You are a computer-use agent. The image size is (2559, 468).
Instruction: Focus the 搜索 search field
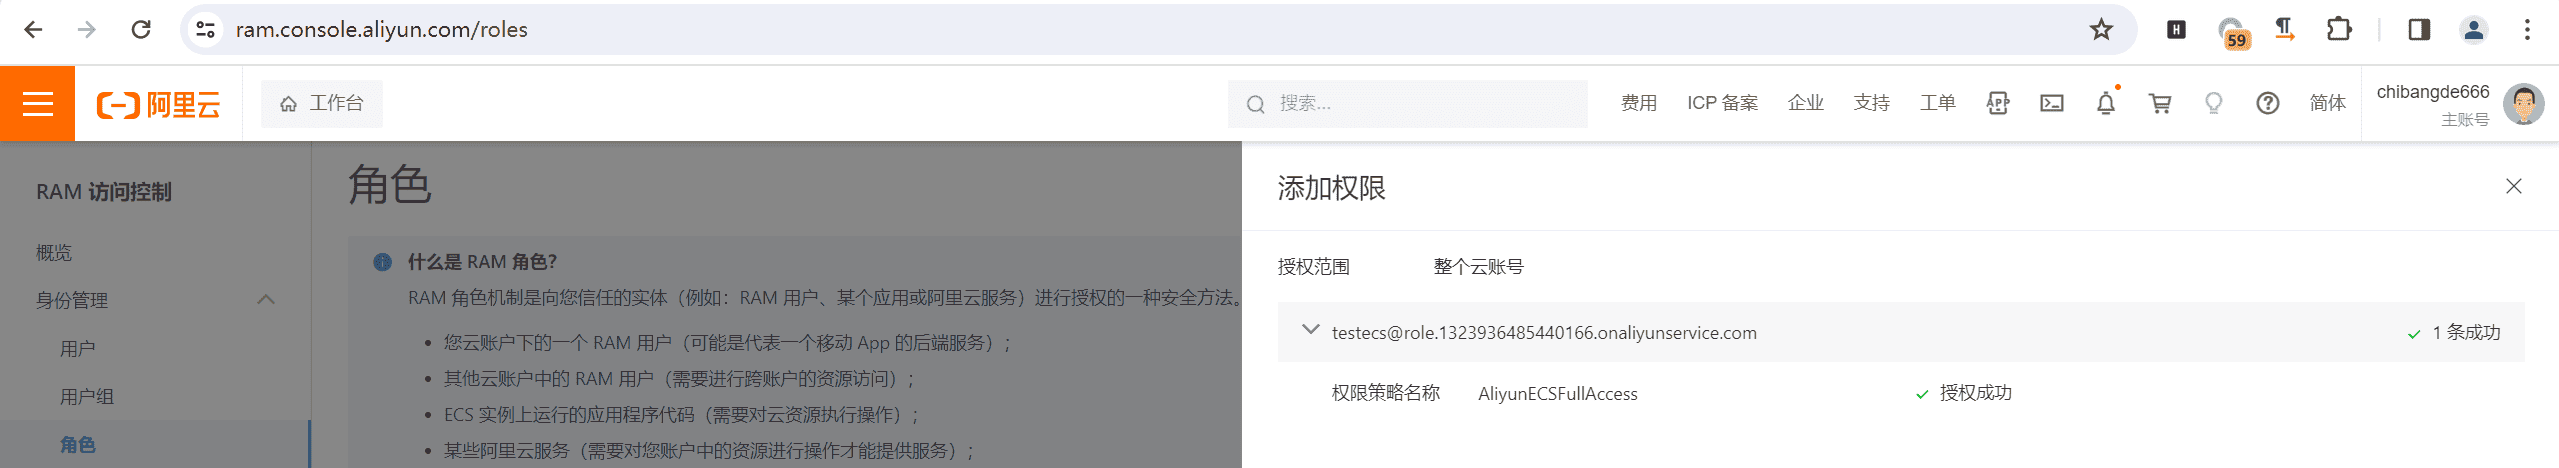click(1407, 103)
